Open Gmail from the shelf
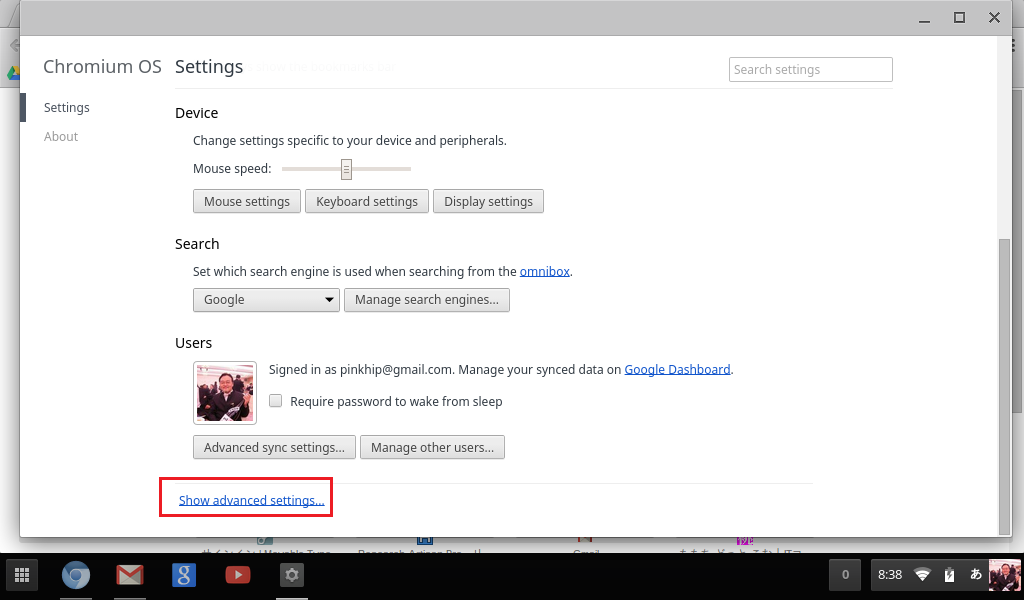This screenshot has width=1024, height=600. click(x=130, y=575)
